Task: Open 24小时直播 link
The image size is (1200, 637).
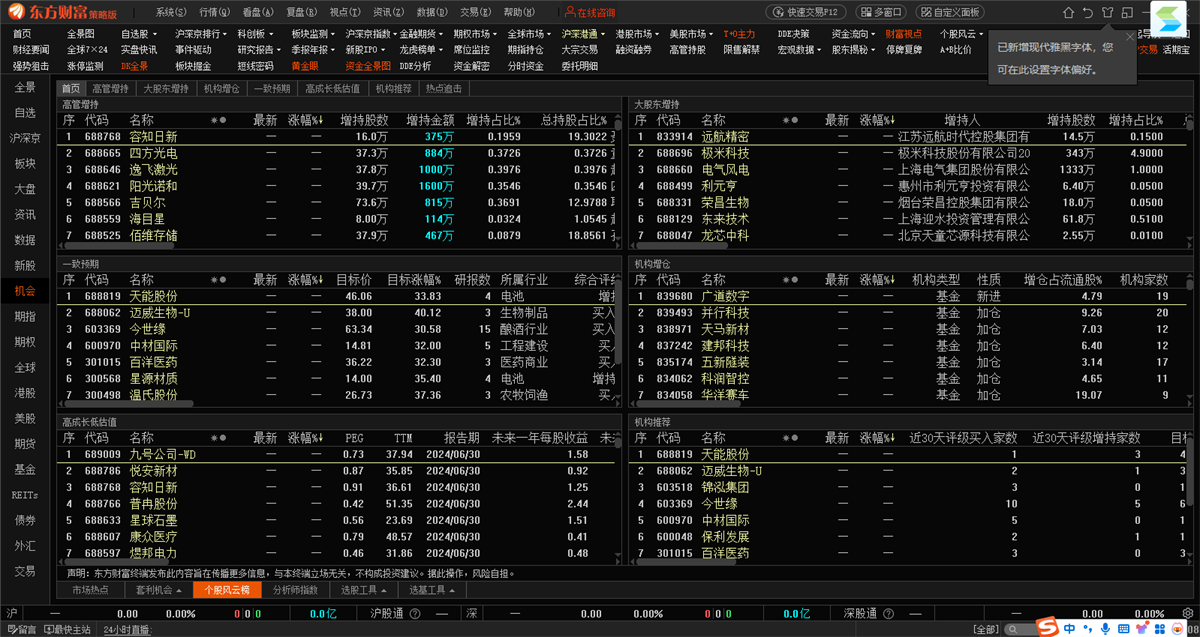Action: click(x=126, y=630)
